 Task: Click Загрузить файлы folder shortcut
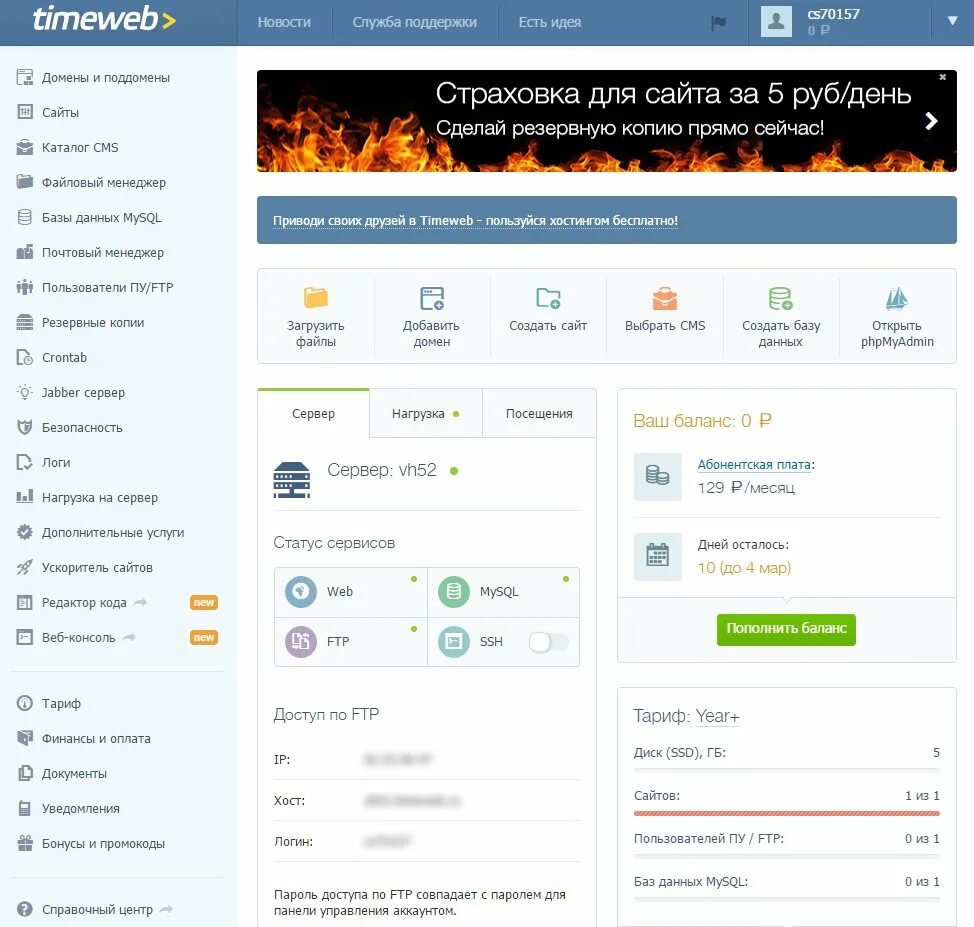(316, 298)
